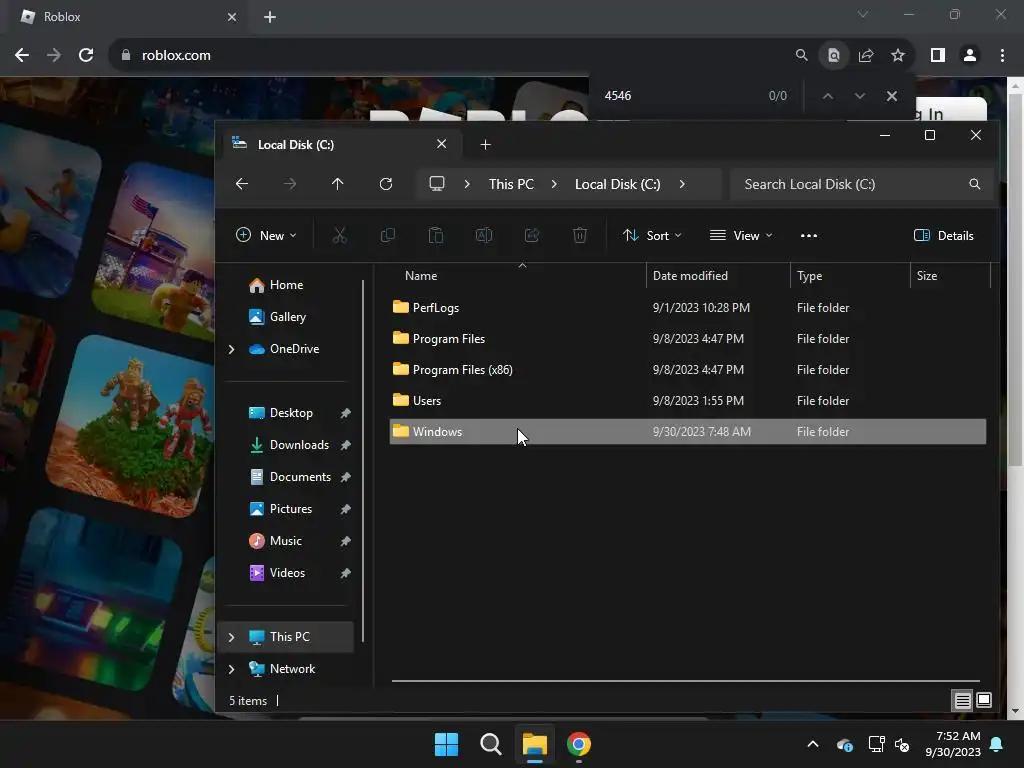Go forward in File Explorer
The height and width of the screenshot is (768, 1024).
click(x=290, y=184)
